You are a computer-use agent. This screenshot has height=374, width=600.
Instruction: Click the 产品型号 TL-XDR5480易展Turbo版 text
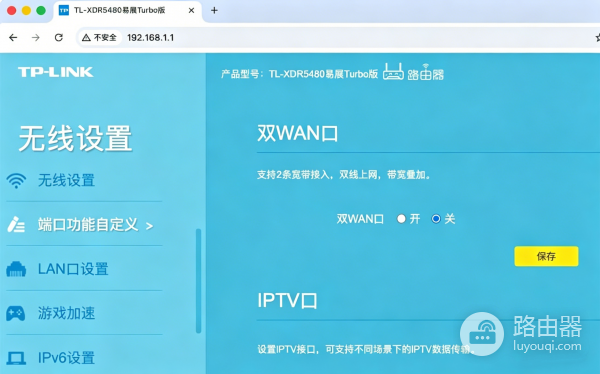[300, 74]
